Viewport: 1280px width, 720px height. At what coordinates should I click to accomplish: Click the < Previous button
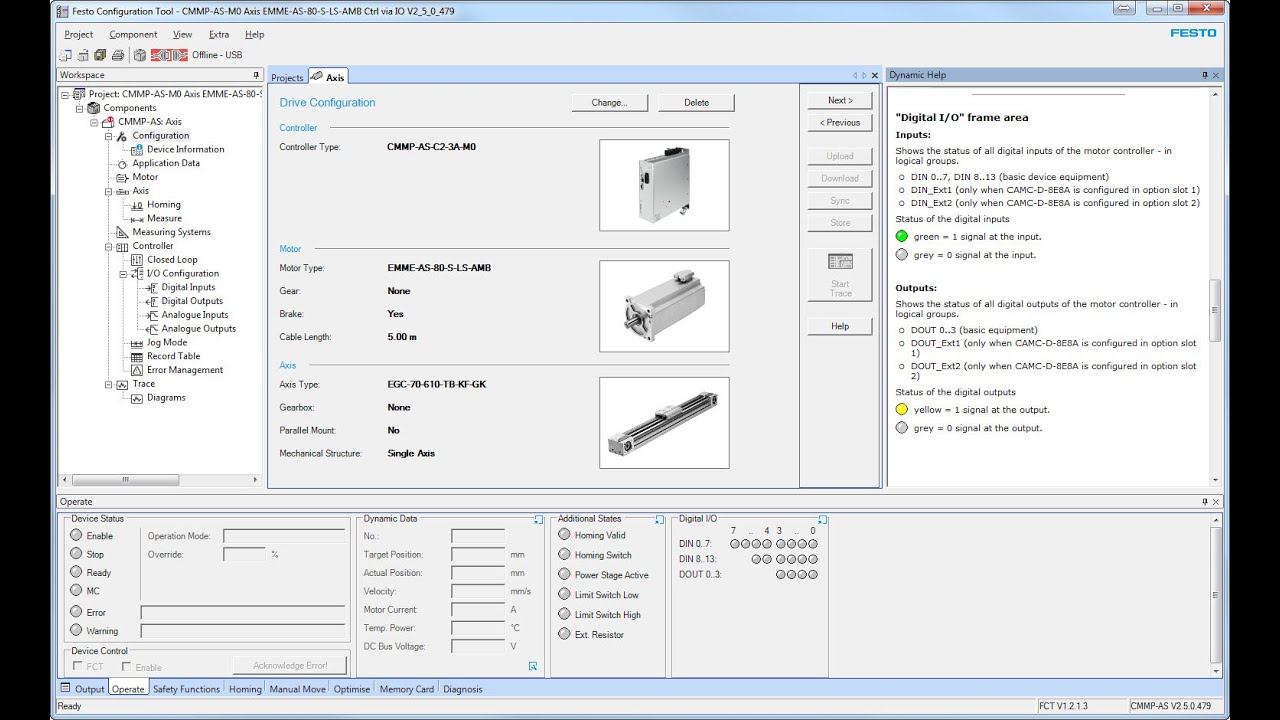[x=840, y=123]
